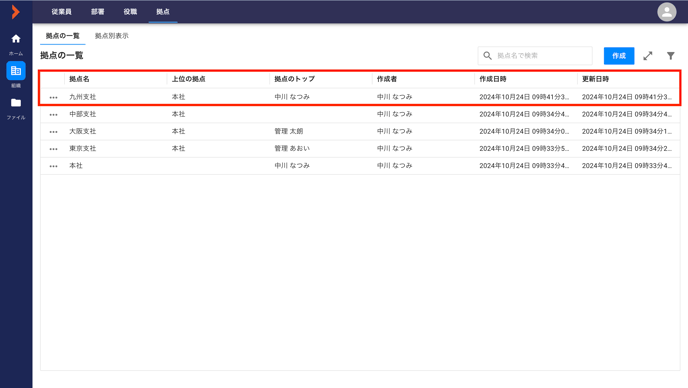The height and width of the screenshot is (388, 688).
Task: Focus the 拠点名で検索 search field
Action: [x=535, y=56]
